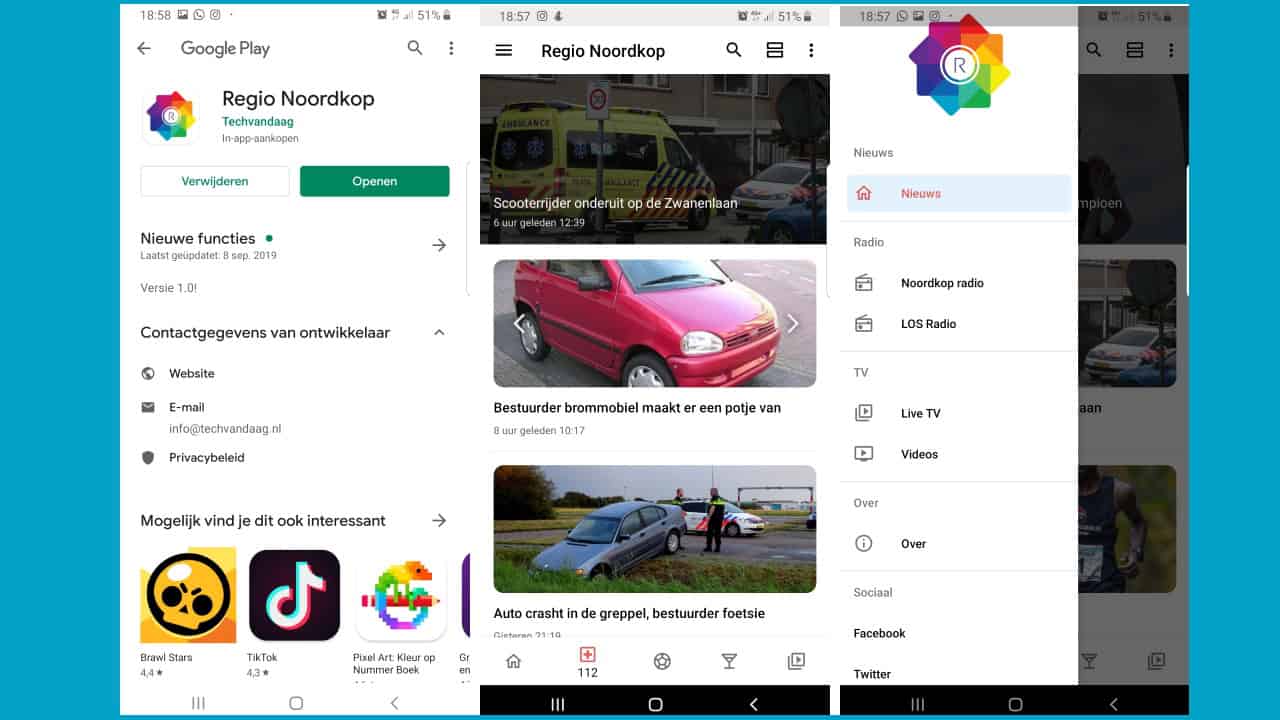Click the Verwijderen button

pyautogui.click(x=215, y=181)
